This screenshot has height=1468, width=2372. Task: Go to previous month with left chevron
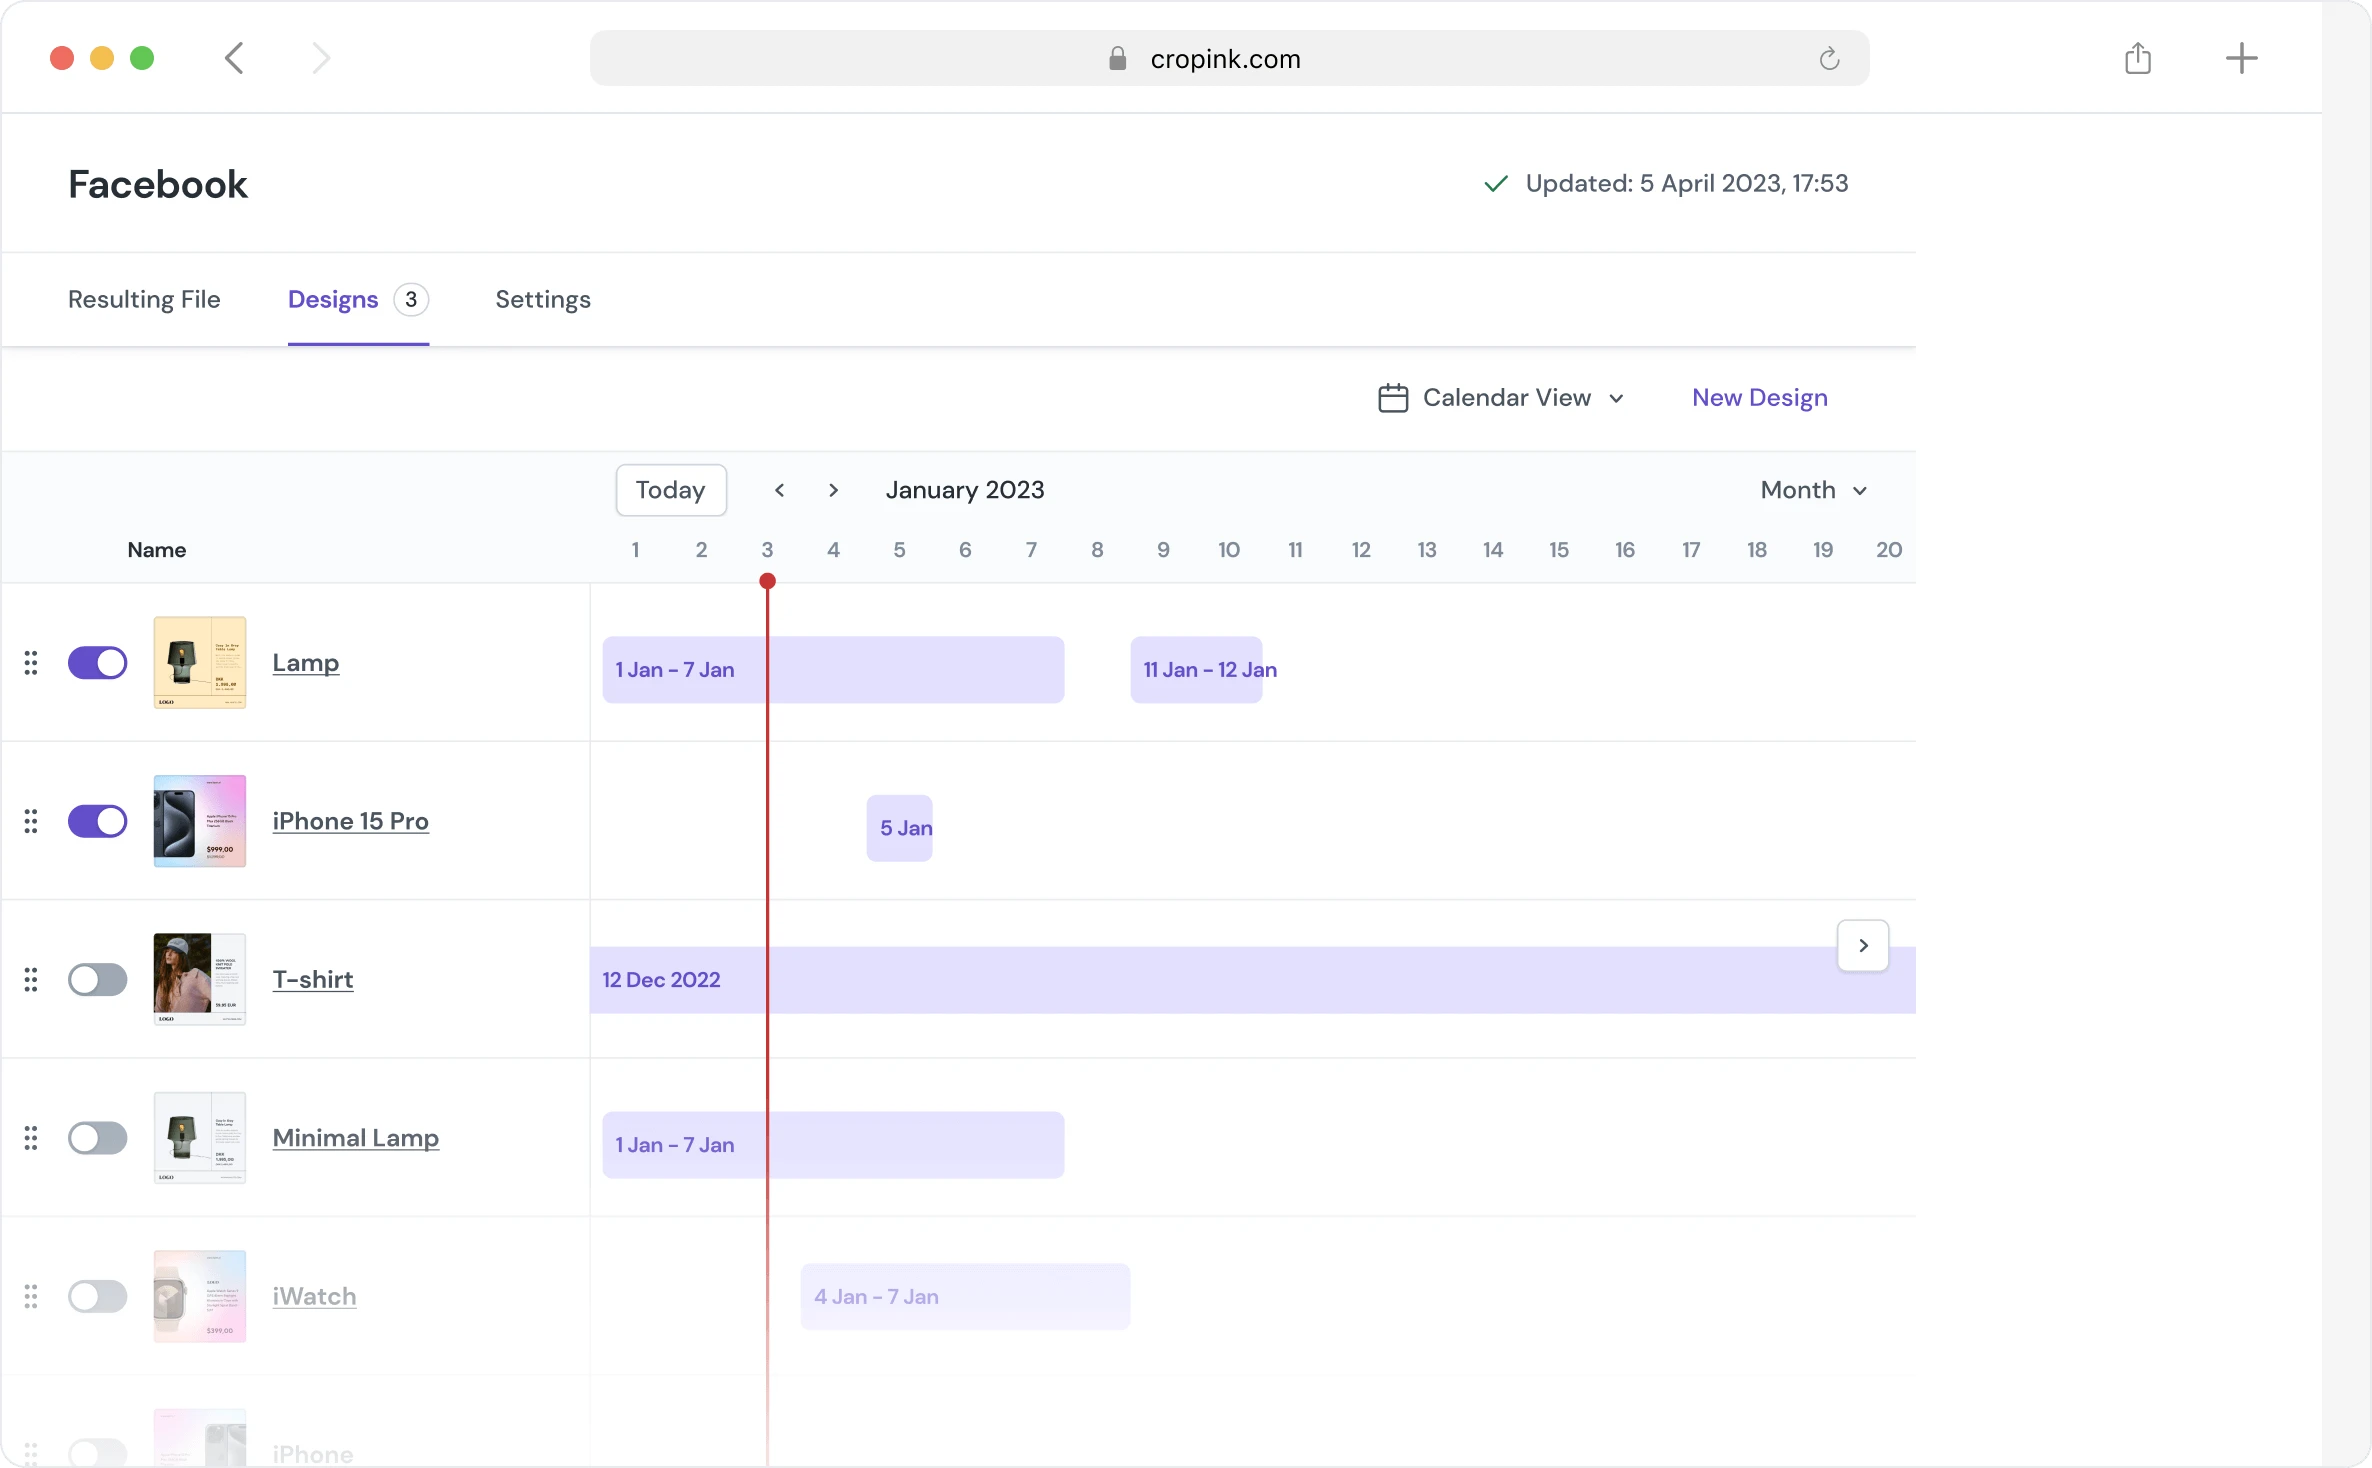(x=779, y=490)
